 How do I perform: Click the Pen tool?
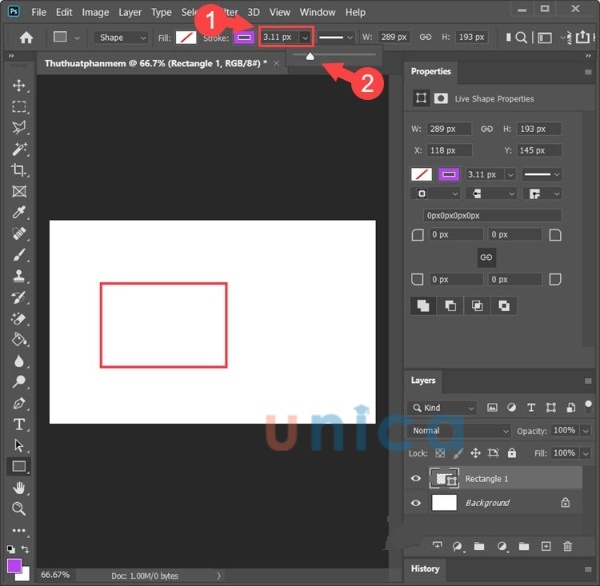pos(18,403)
